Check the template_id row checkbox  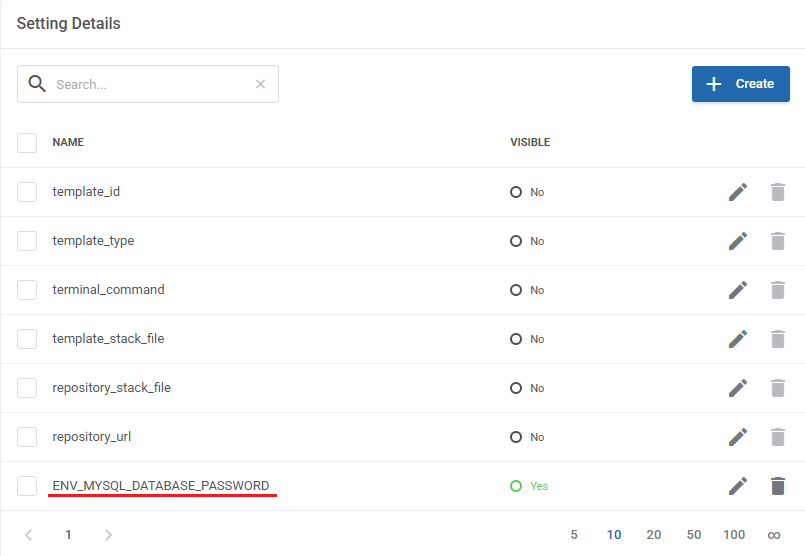(x=27, y=192)
